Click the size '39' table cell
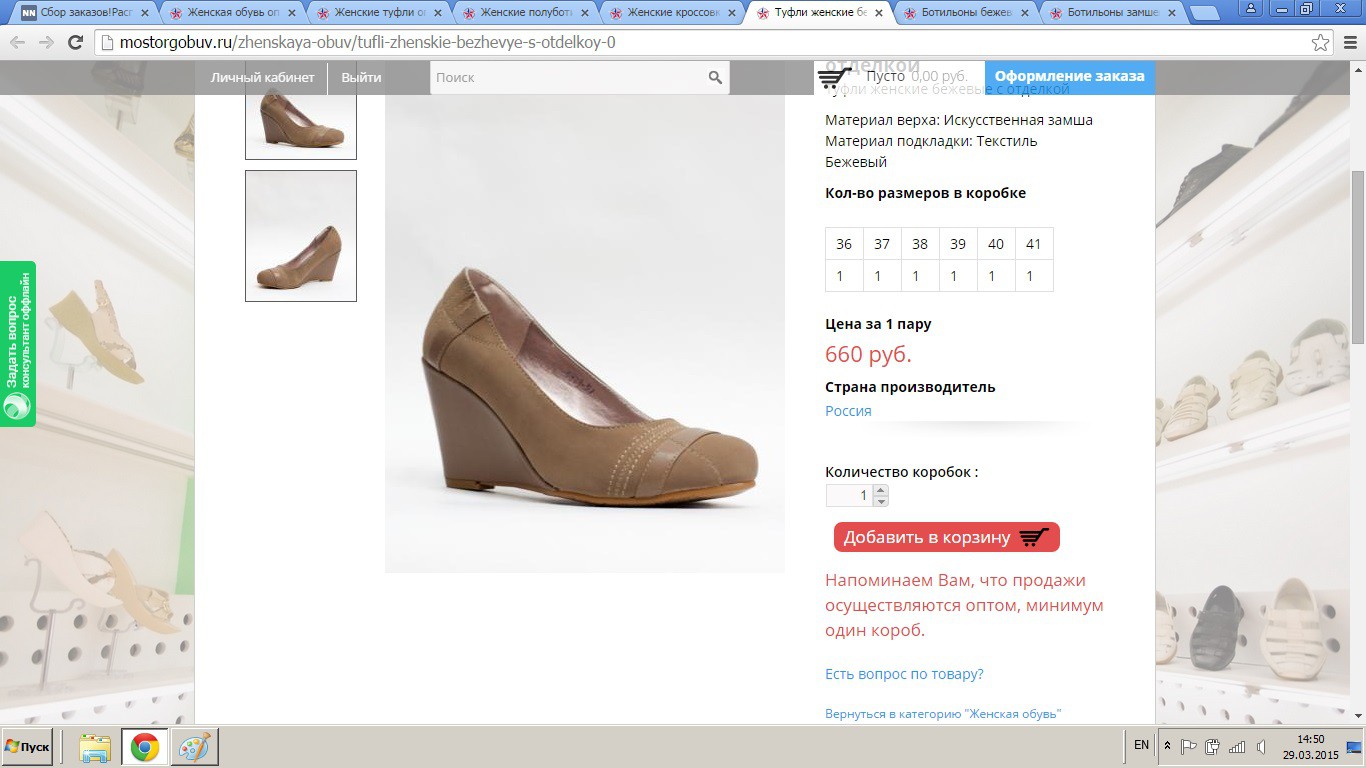Viewport: 1366px width, 768px height. 958,244
